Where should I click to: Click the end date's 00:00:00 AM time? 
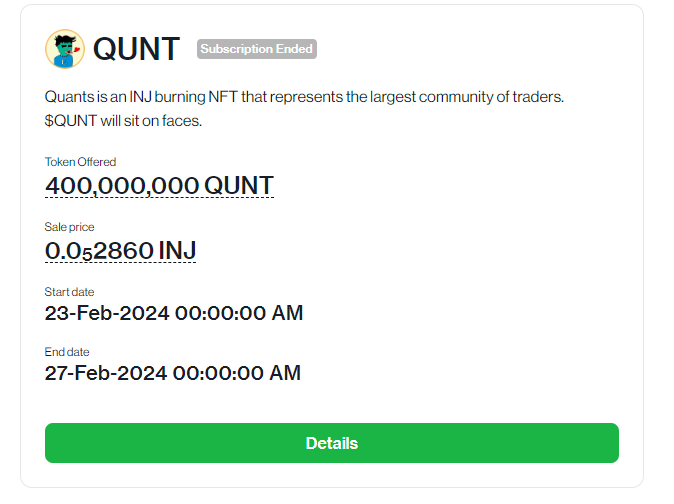236,374
